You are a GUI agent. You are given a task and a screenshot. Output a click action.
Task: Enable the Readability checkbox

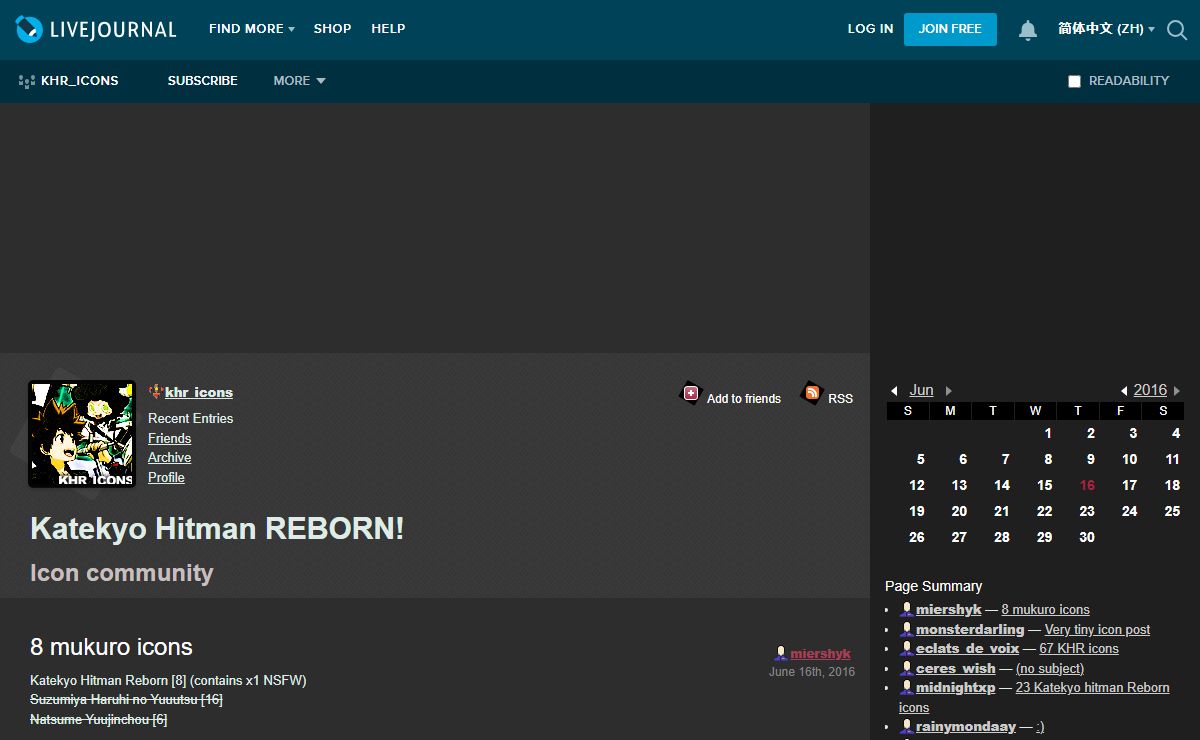(1074, 81)
